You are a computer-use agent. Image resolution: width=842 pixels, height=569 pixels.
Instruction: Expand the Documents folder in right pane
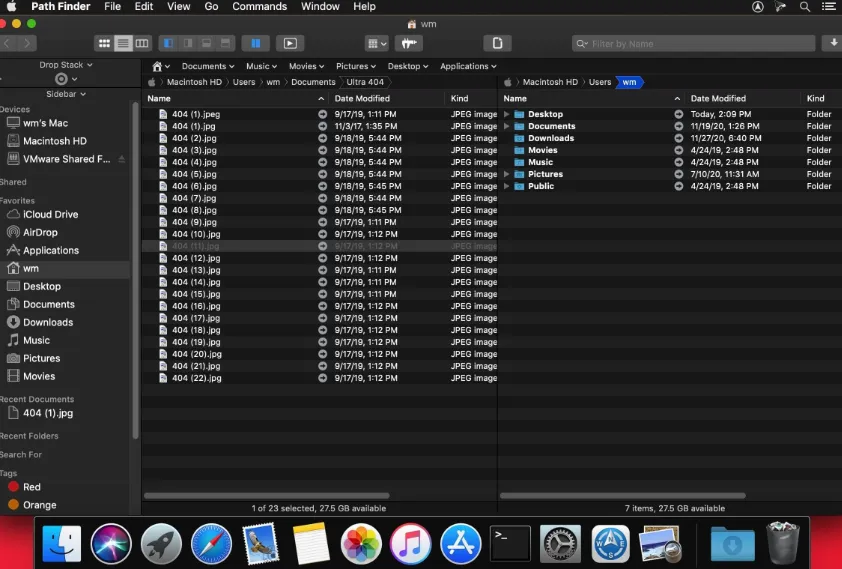pos(506,126)
